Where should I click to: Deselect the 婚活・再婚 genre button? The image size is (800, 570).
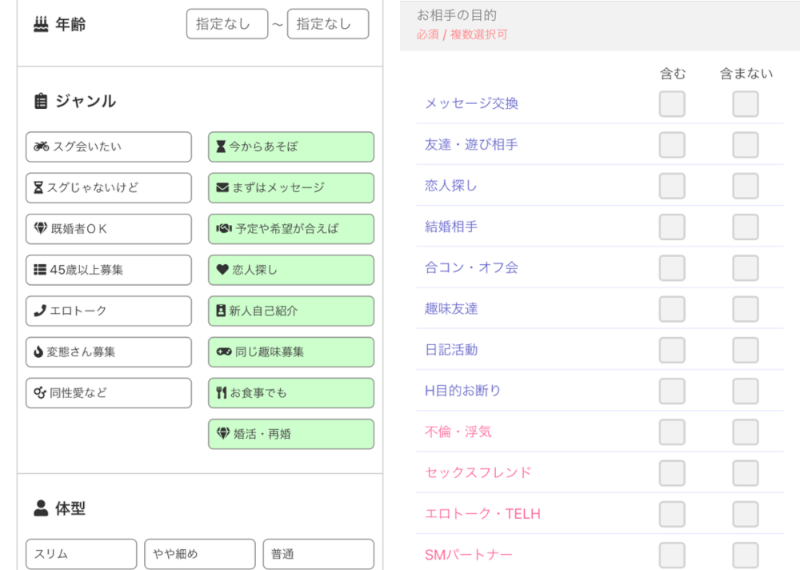[x=291, y=434]
